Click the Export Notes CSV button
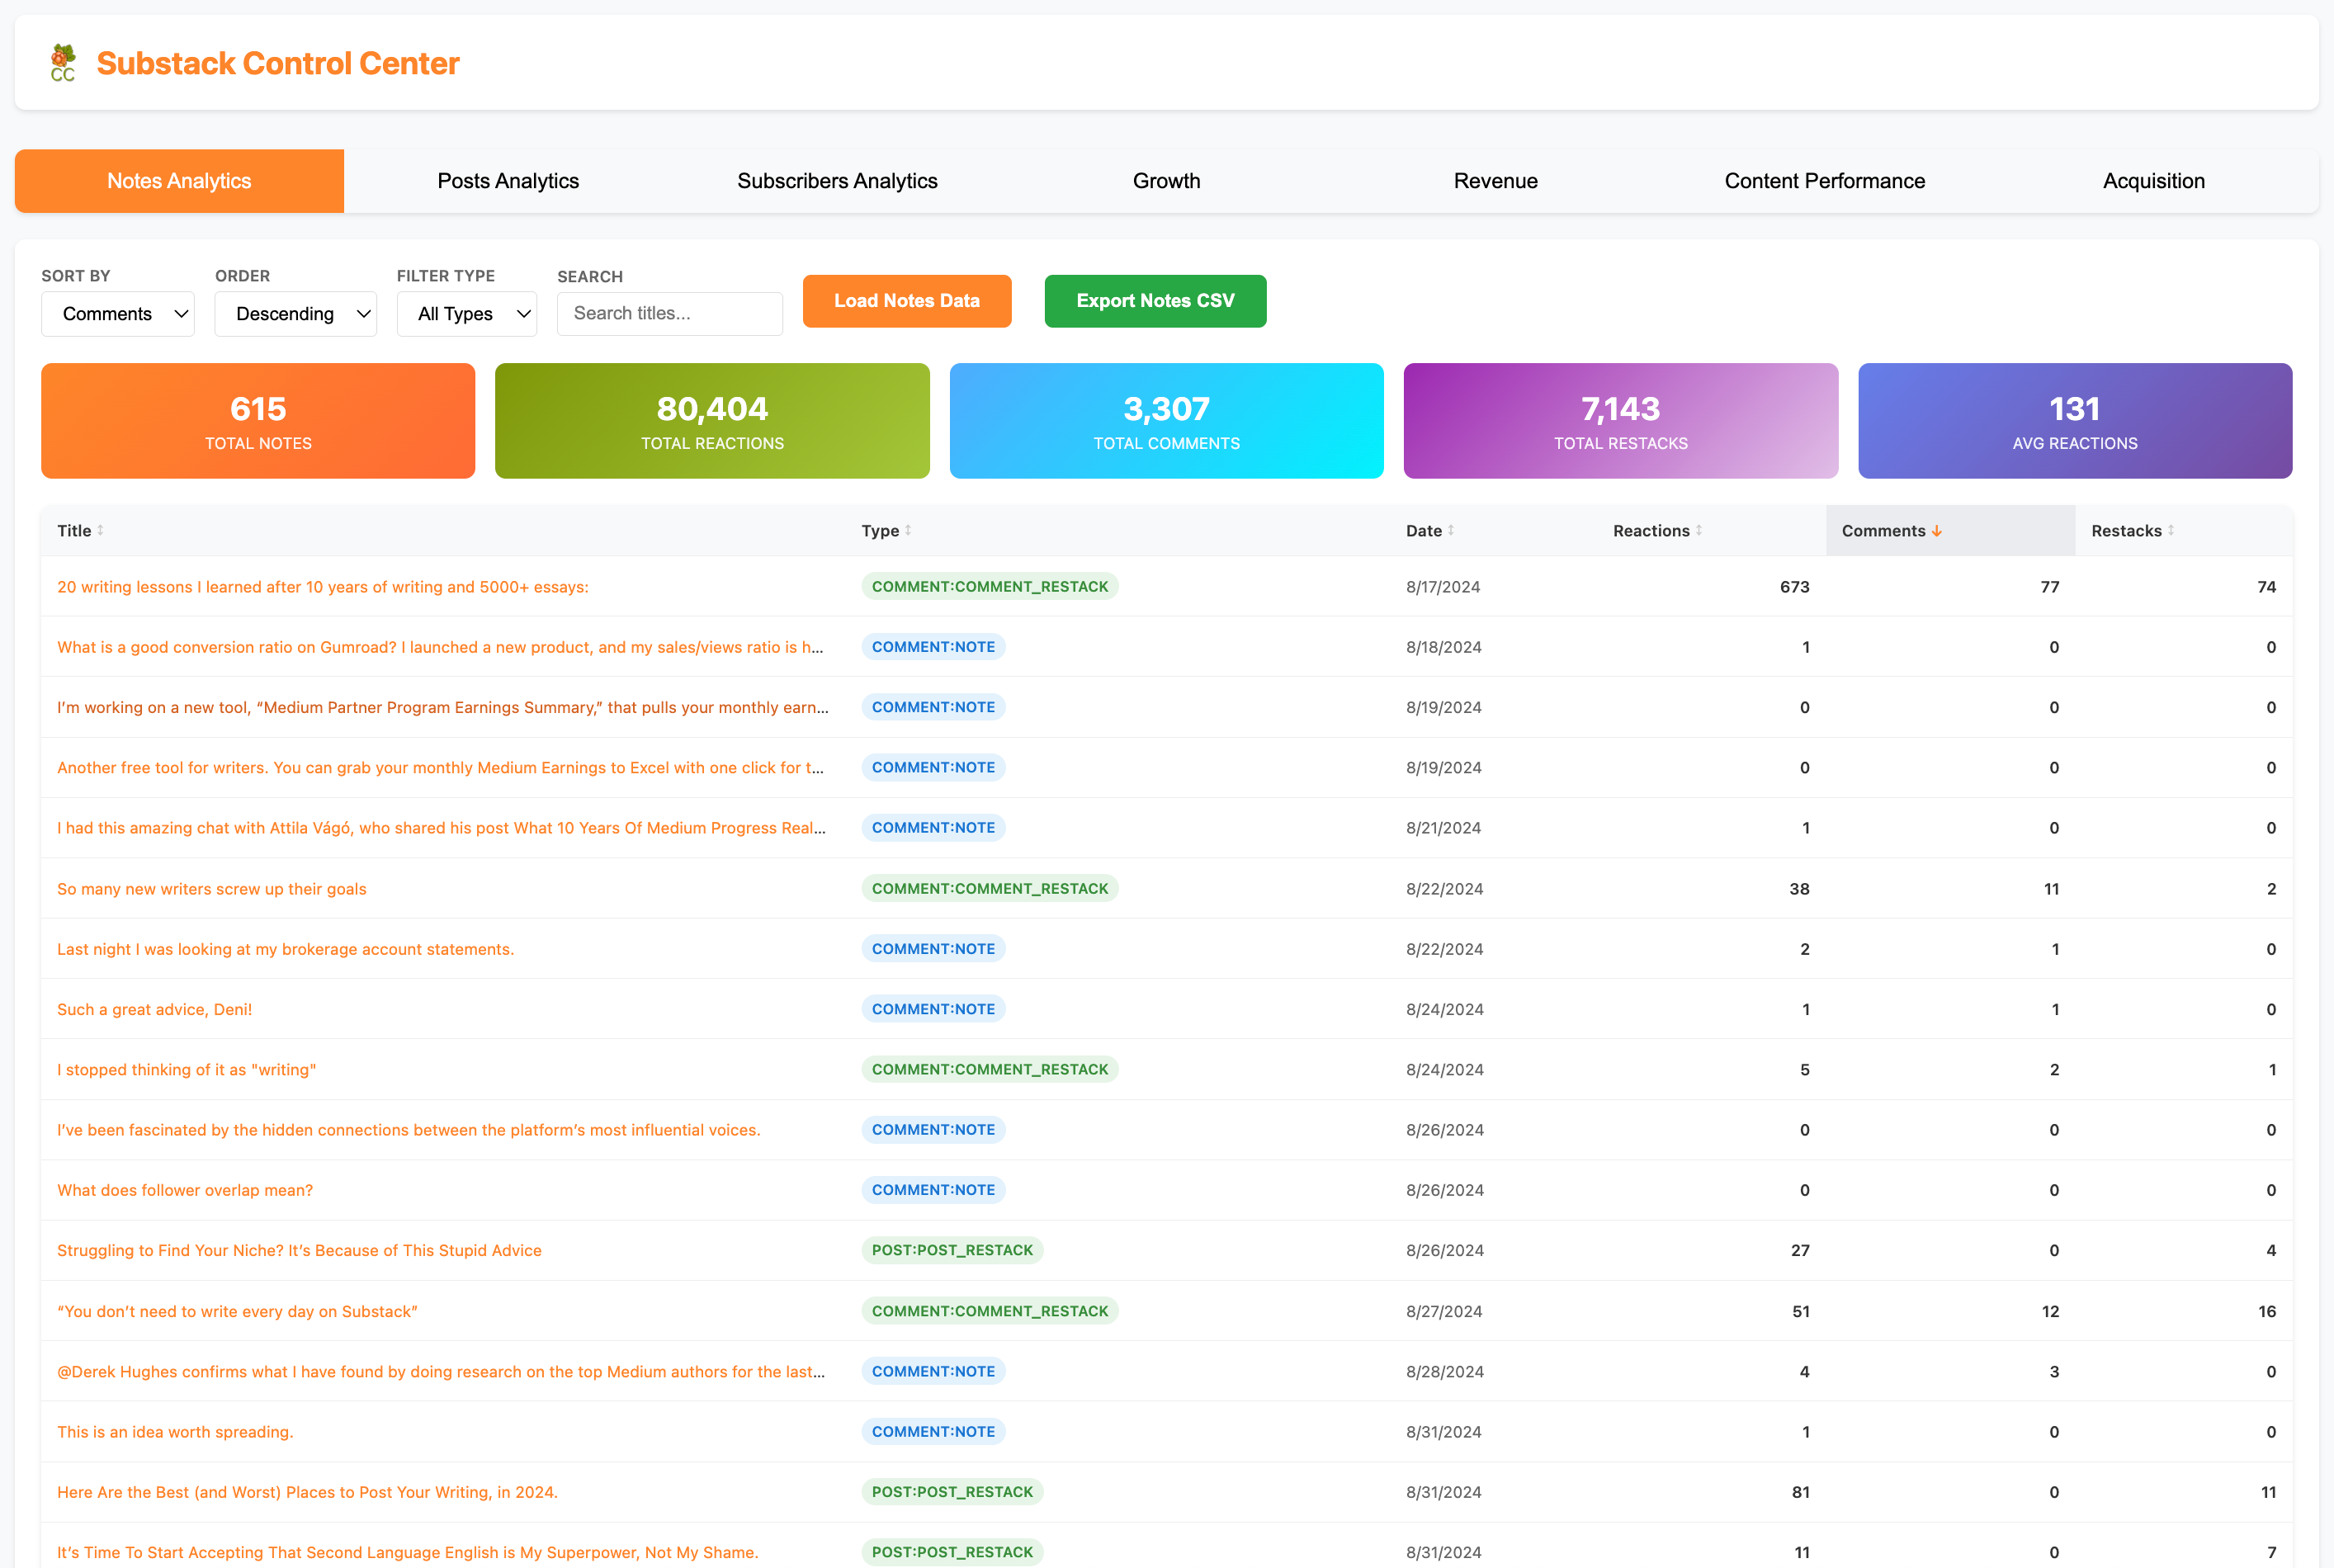This screenshot has height=1568, width=2334. 1155,301
